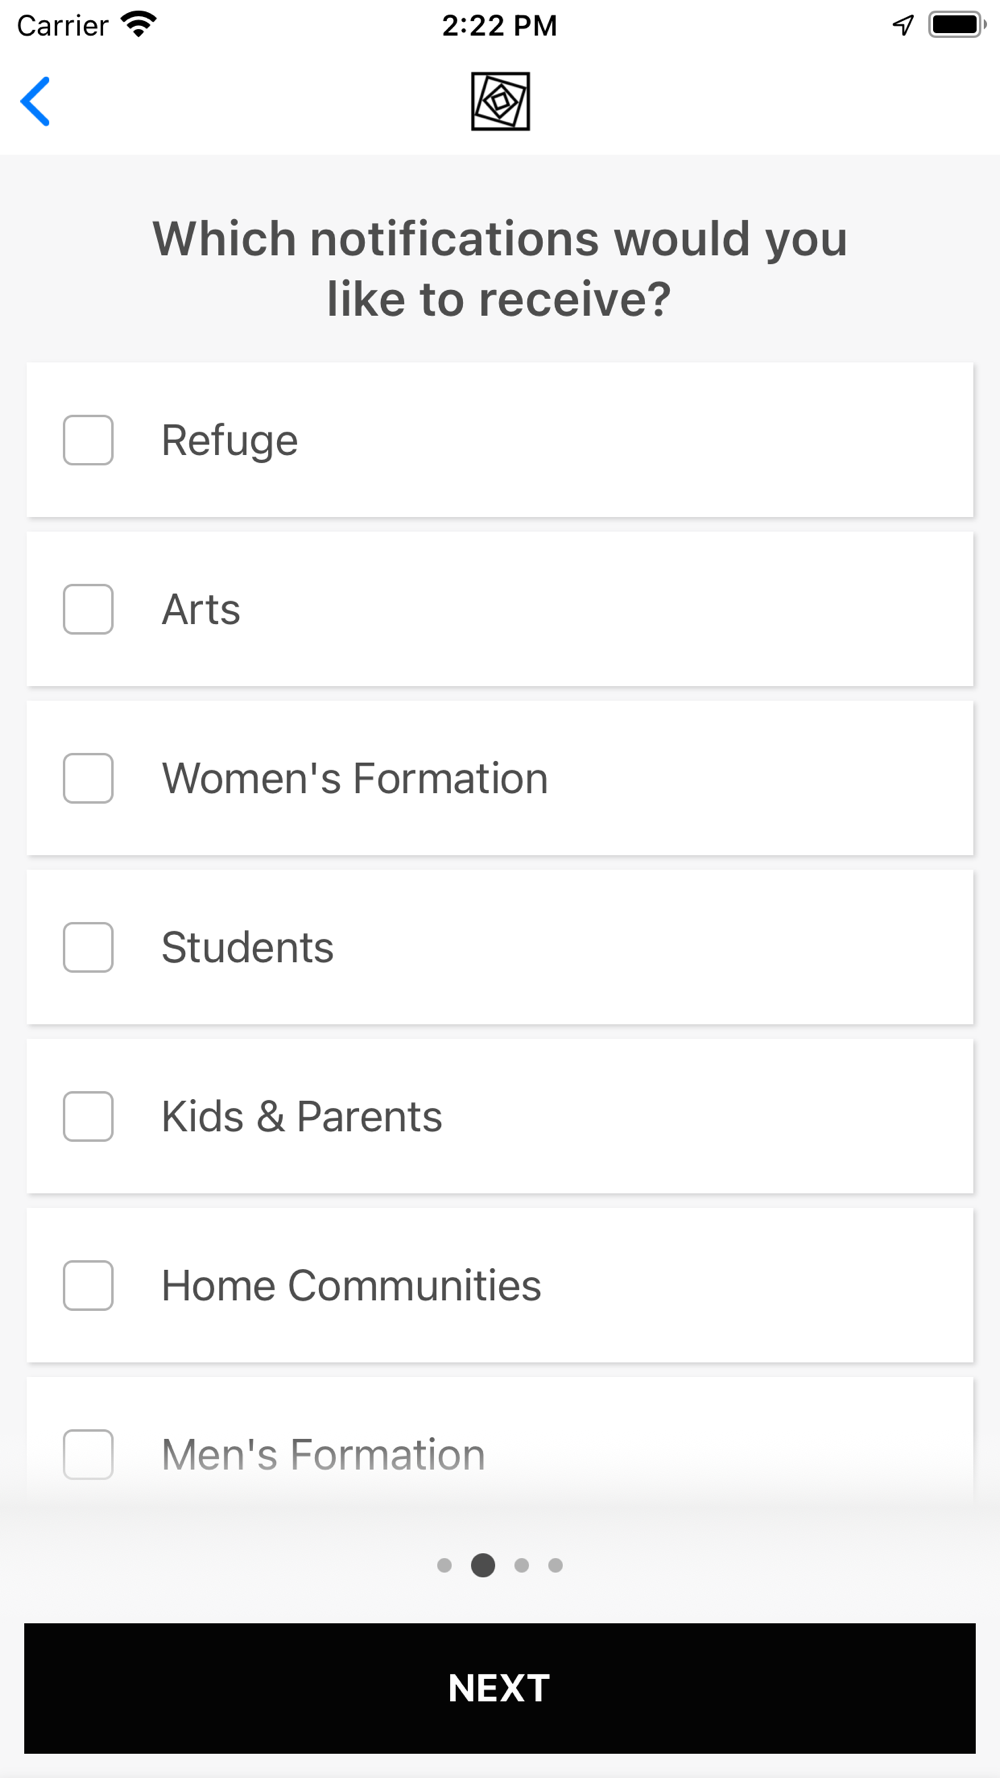Tap the location arrow status icon
Screen dimensions: 1000x1778
click(x=903, y=25)
